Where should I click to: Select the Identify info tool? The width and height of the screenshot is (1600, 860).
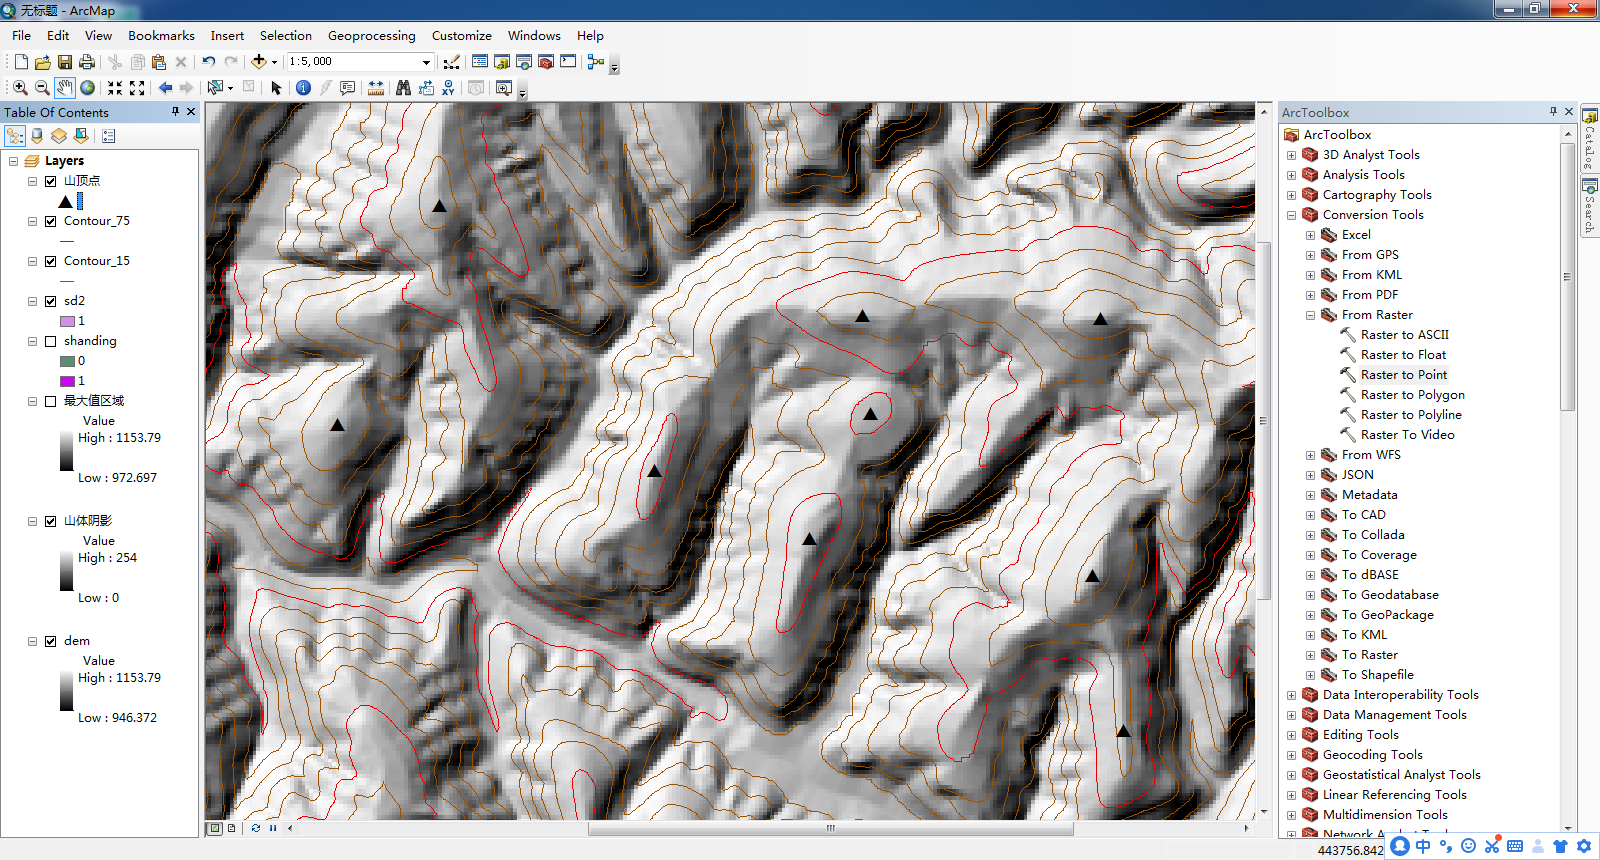tap(303, 88)
